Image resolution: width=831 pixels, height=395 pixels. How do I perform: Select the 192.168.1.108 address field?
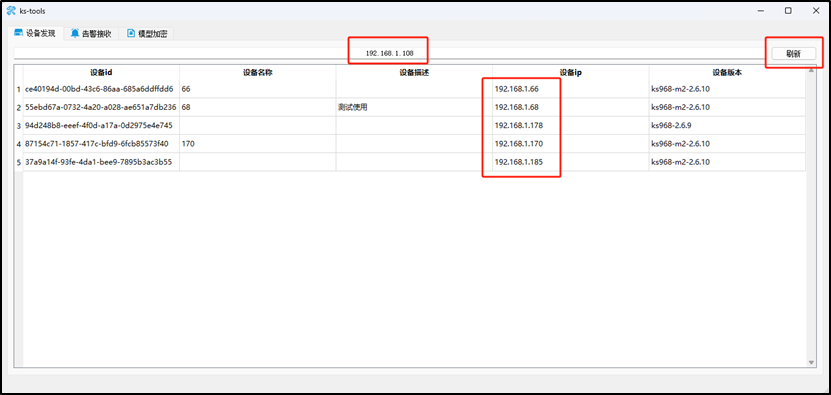point(389,54)
